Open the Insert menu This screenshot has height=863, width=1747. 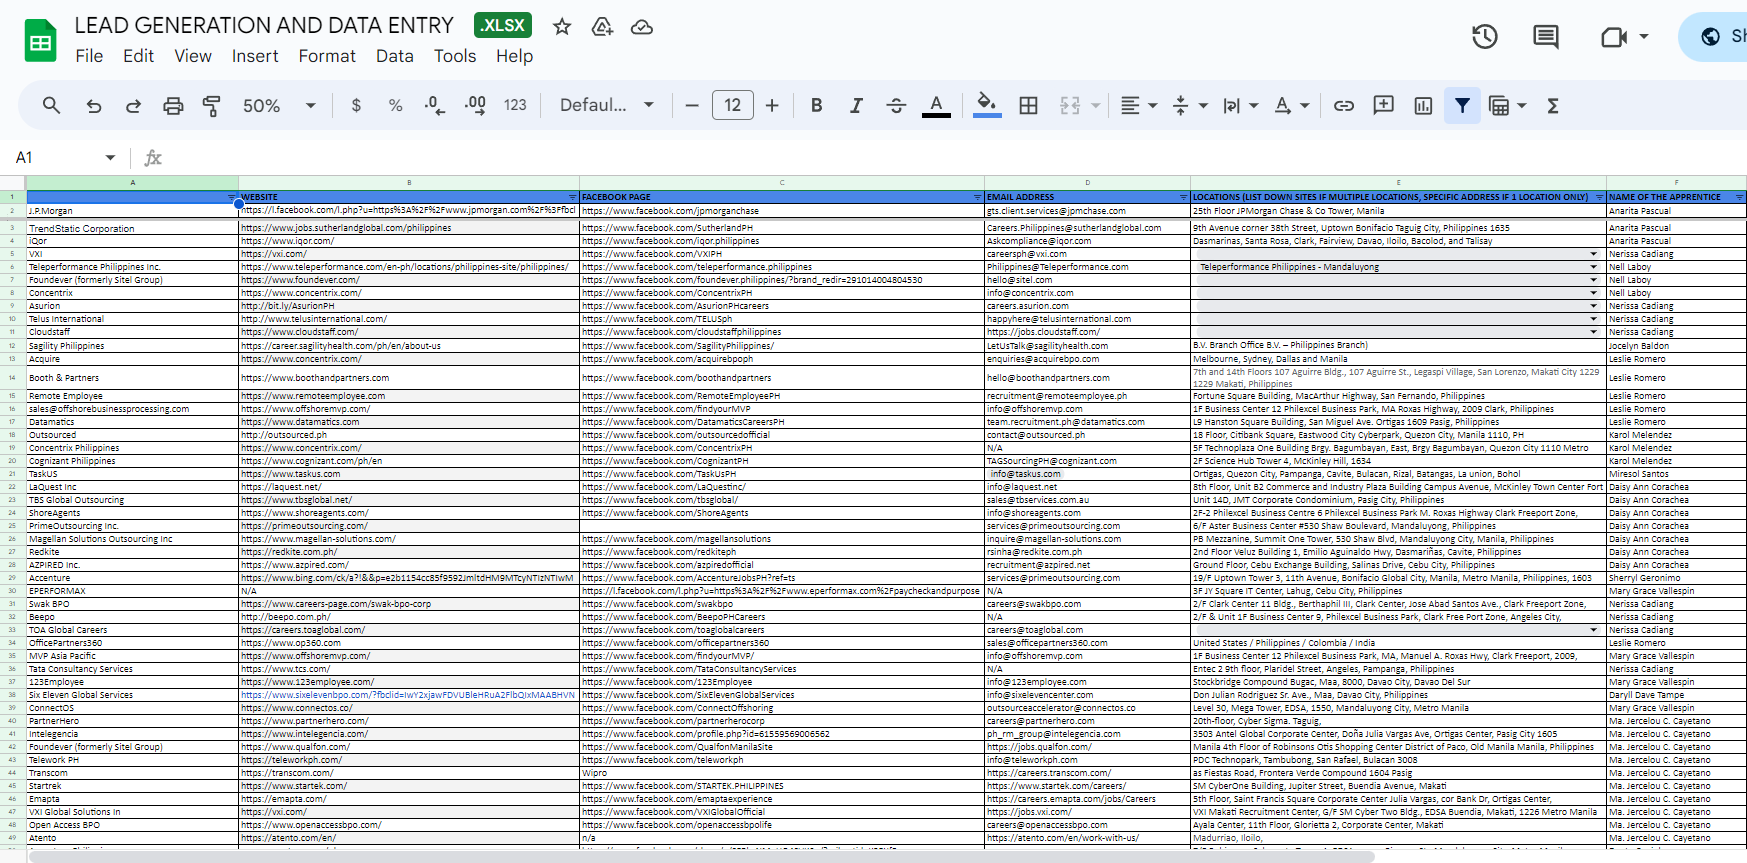coord(255,56)
